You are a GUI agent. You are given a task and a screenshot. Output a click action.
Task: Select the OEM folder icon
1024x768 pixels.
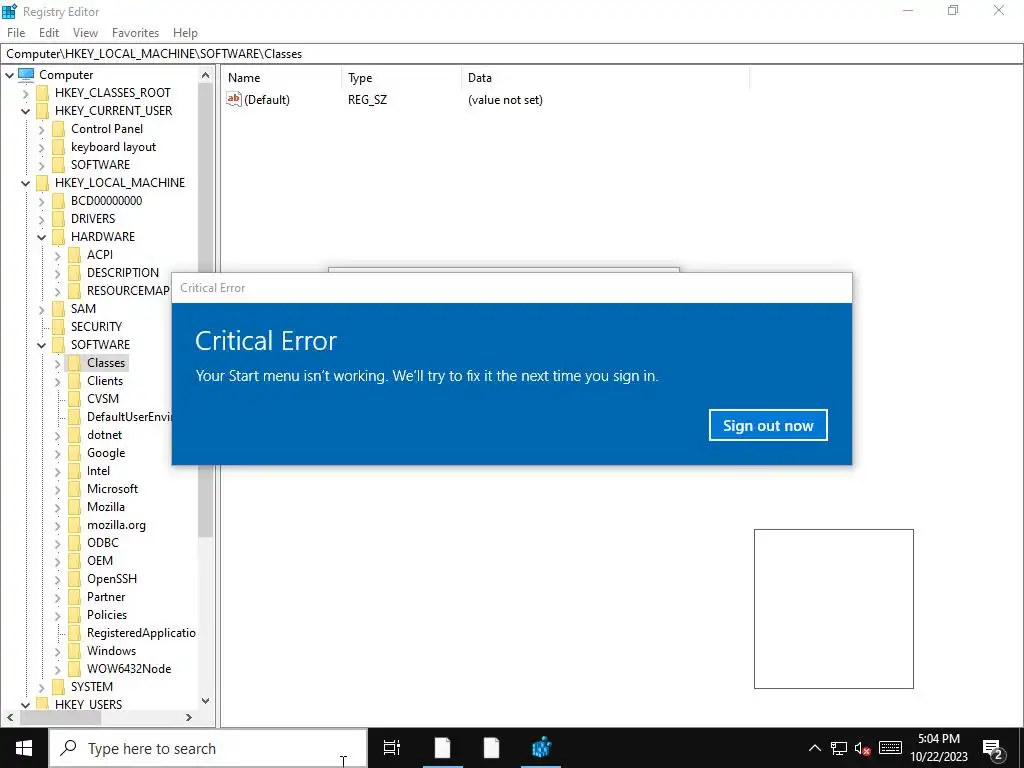click(74, 561)
